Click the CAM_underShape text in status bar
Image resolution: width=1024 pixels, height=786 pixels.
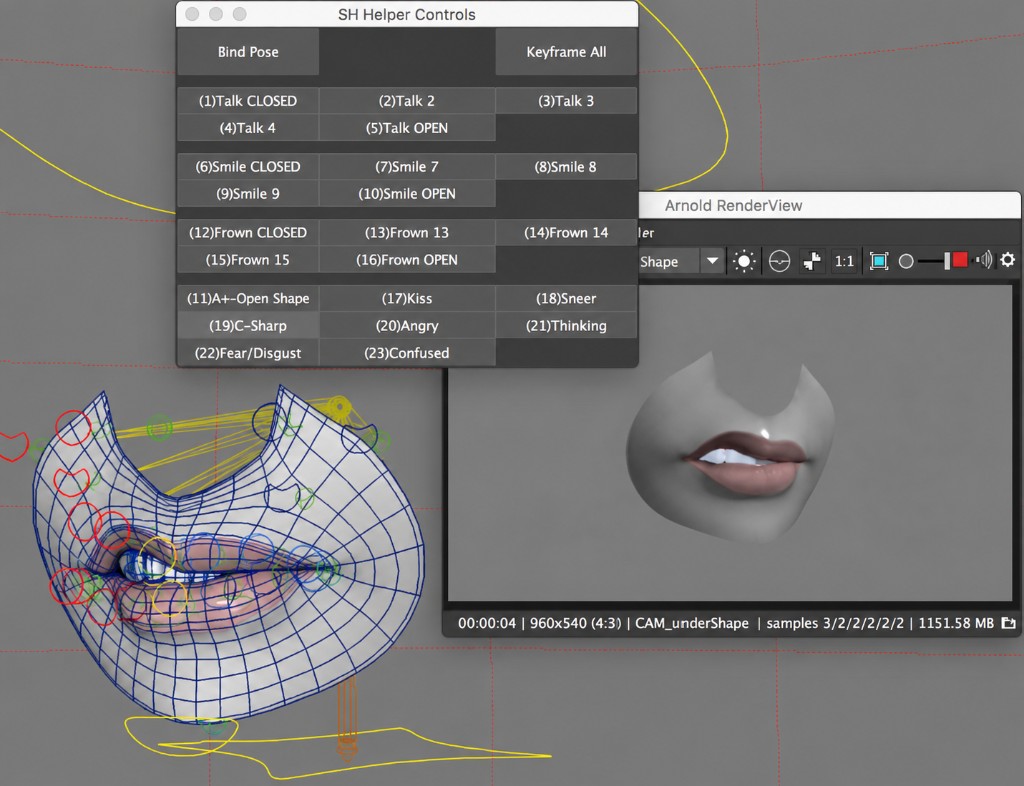692,623
